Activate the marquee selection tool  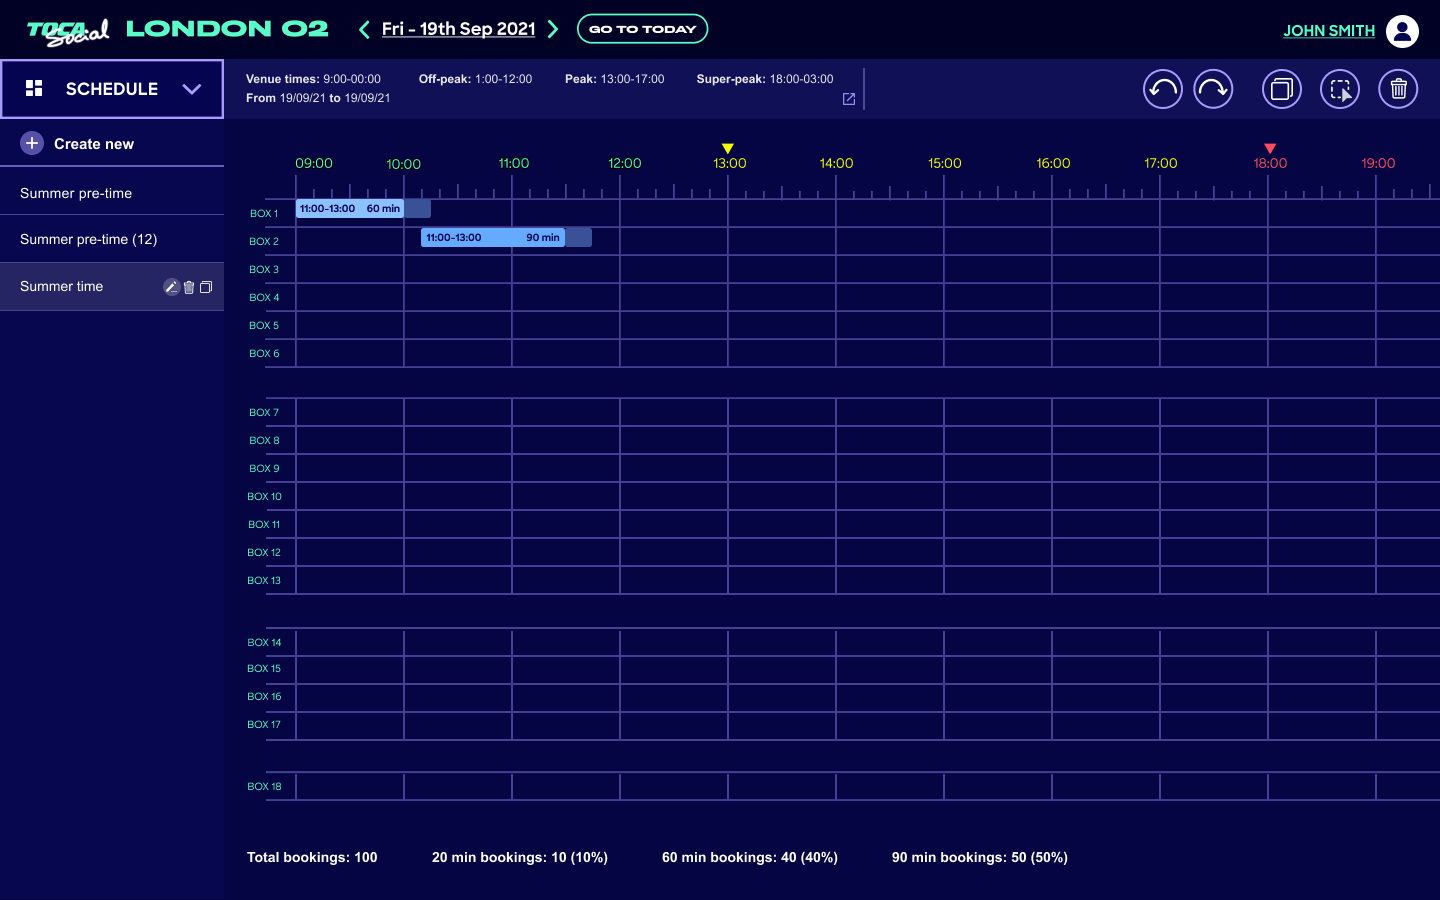pyautogui.click(x=1340, y=89)
